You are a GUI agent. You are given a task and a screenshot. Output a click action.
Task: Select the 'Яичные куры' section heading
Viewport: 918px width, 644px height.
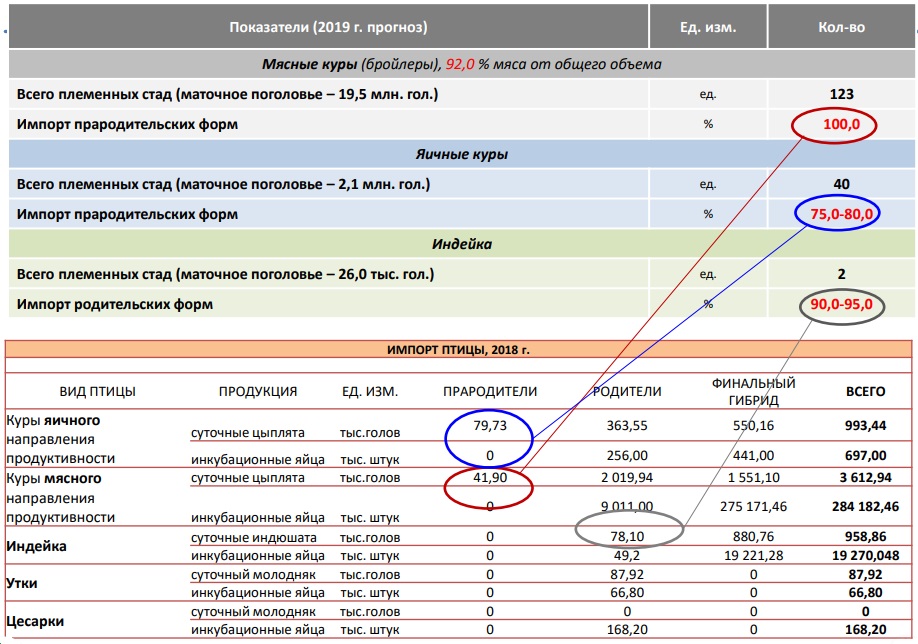coord(462,155)
